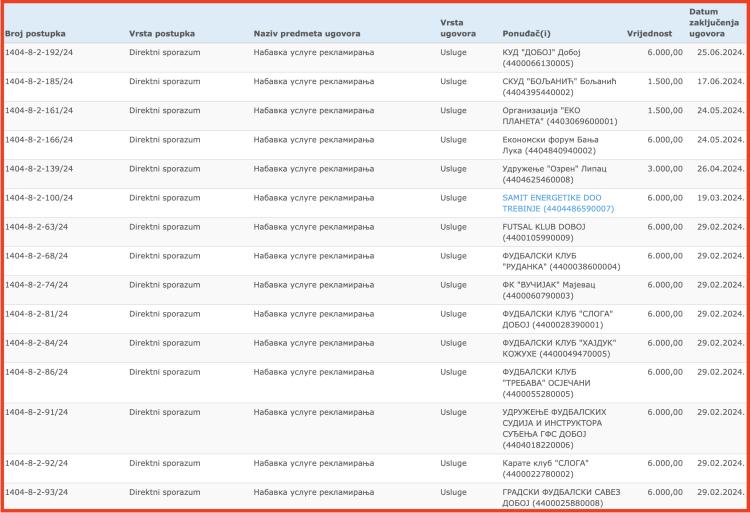Click contract date 26.04.2024.
The width and height of the screenshot is (750, 513).
720,169
